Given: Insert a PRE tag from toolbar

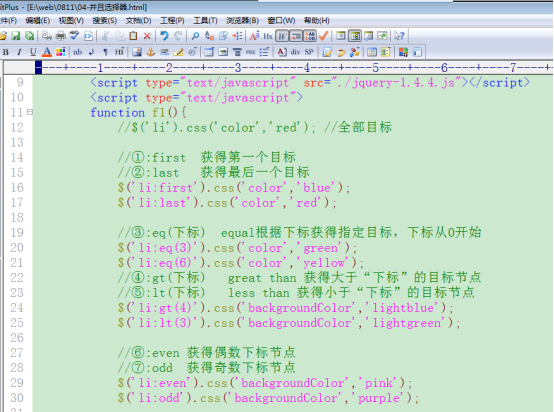Looking at the screenshot, I should coord(251,52).
